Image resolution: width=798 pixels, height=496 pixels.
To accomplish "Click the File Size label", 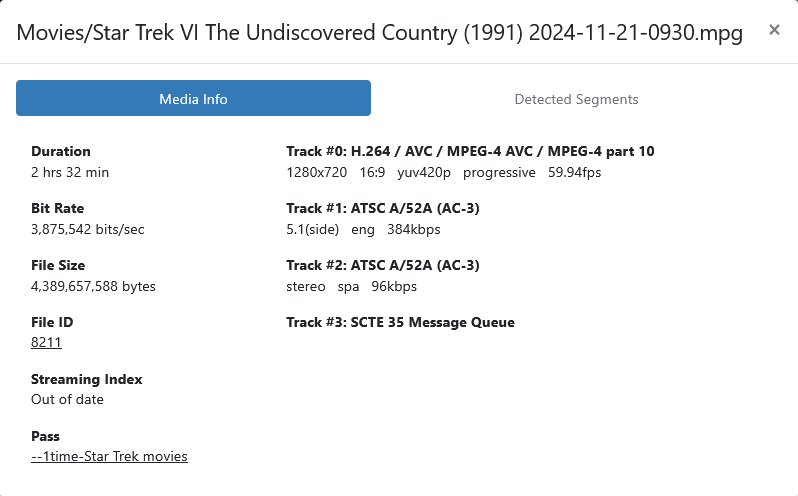I will tap(58, 265).
